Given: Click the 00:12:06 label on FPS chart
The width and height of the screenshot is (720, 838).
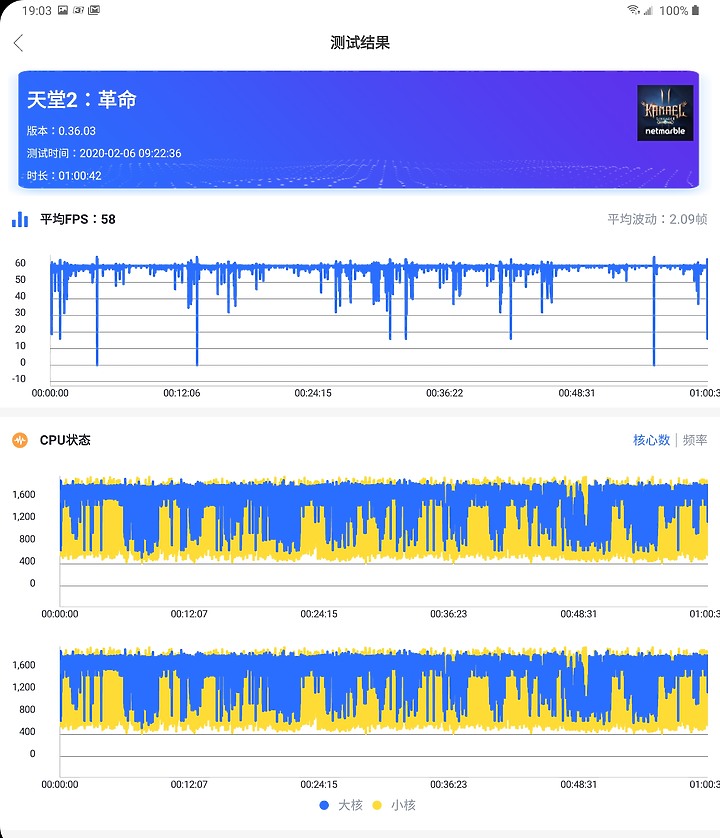Looking at the screenshot, I should coord(182,393).
